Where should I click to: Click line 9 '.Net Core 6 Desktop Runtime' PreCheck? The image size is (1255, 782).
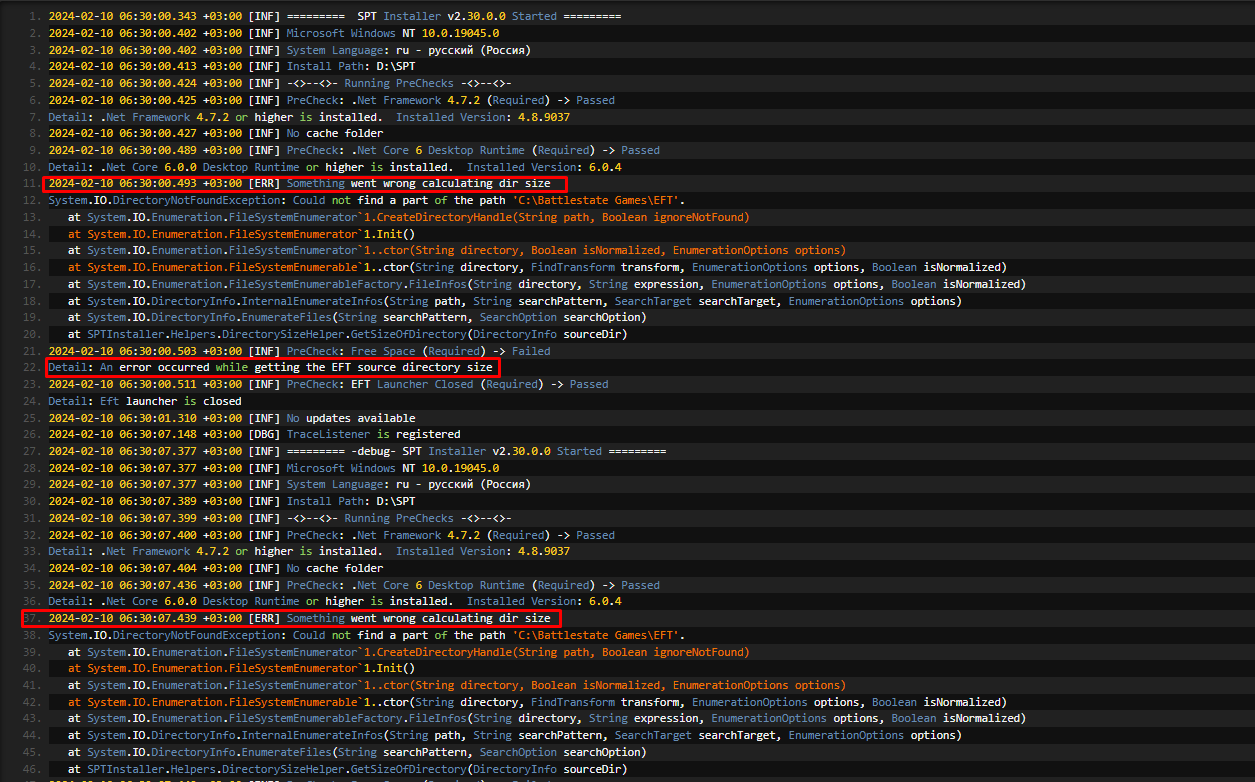tap(354, 150)
